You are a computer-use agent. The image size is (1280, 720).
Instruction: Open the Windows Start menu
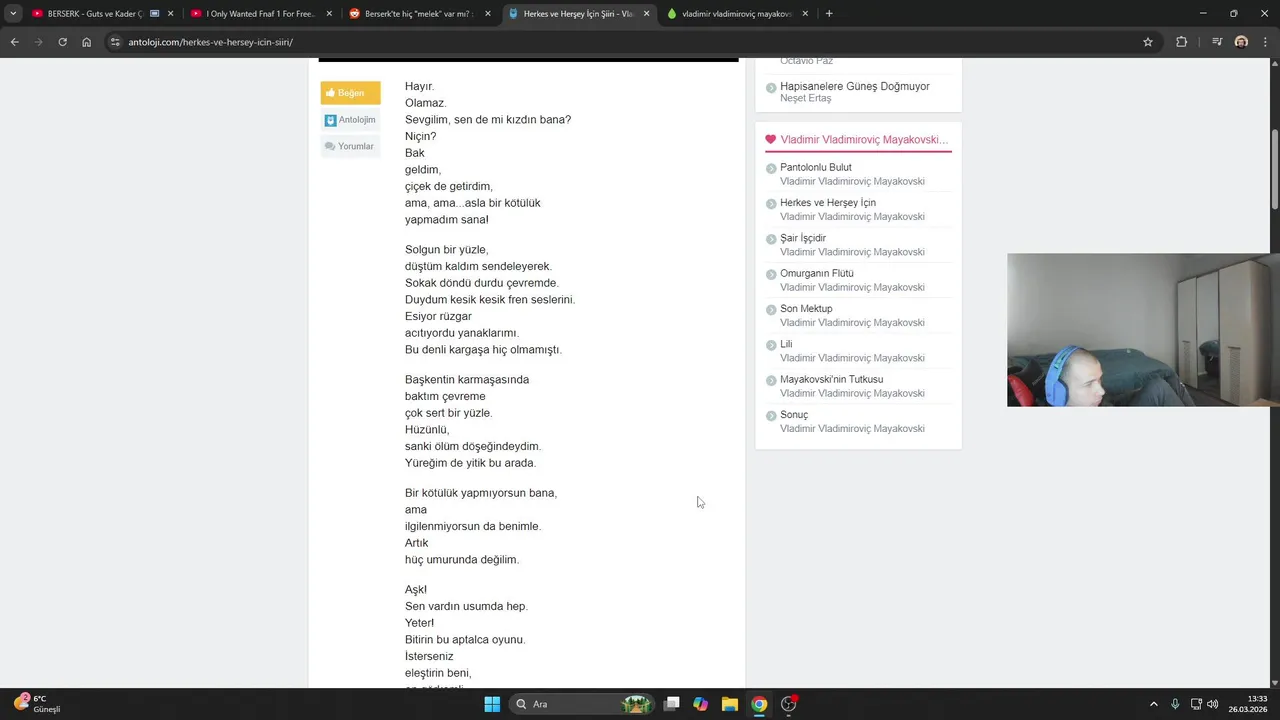(492, 704)
